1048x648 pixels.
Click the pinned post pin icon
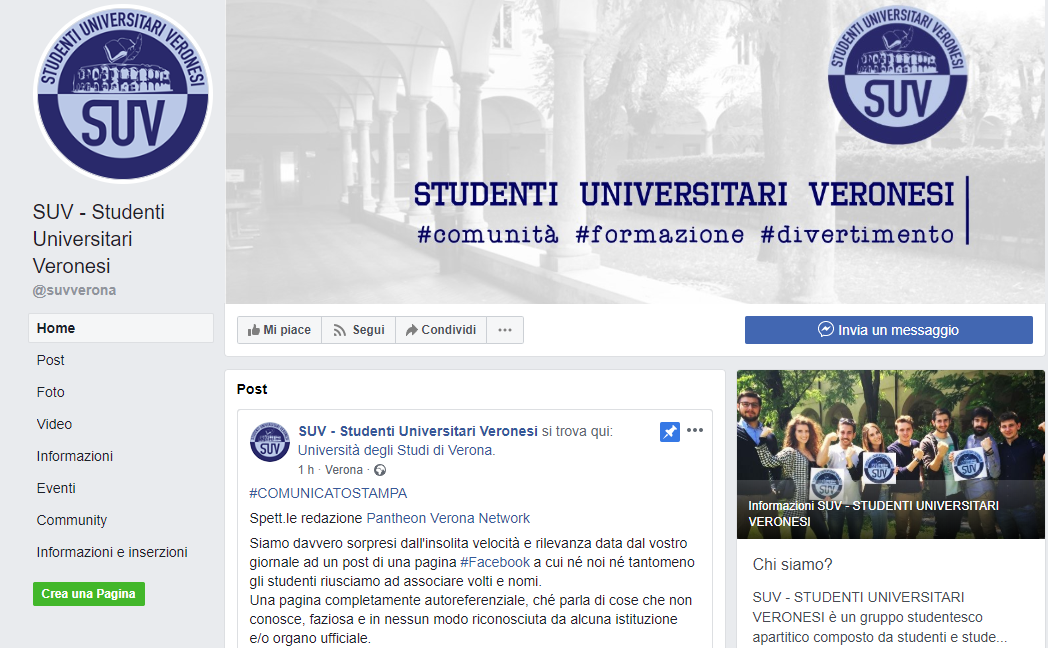point(669,431)
